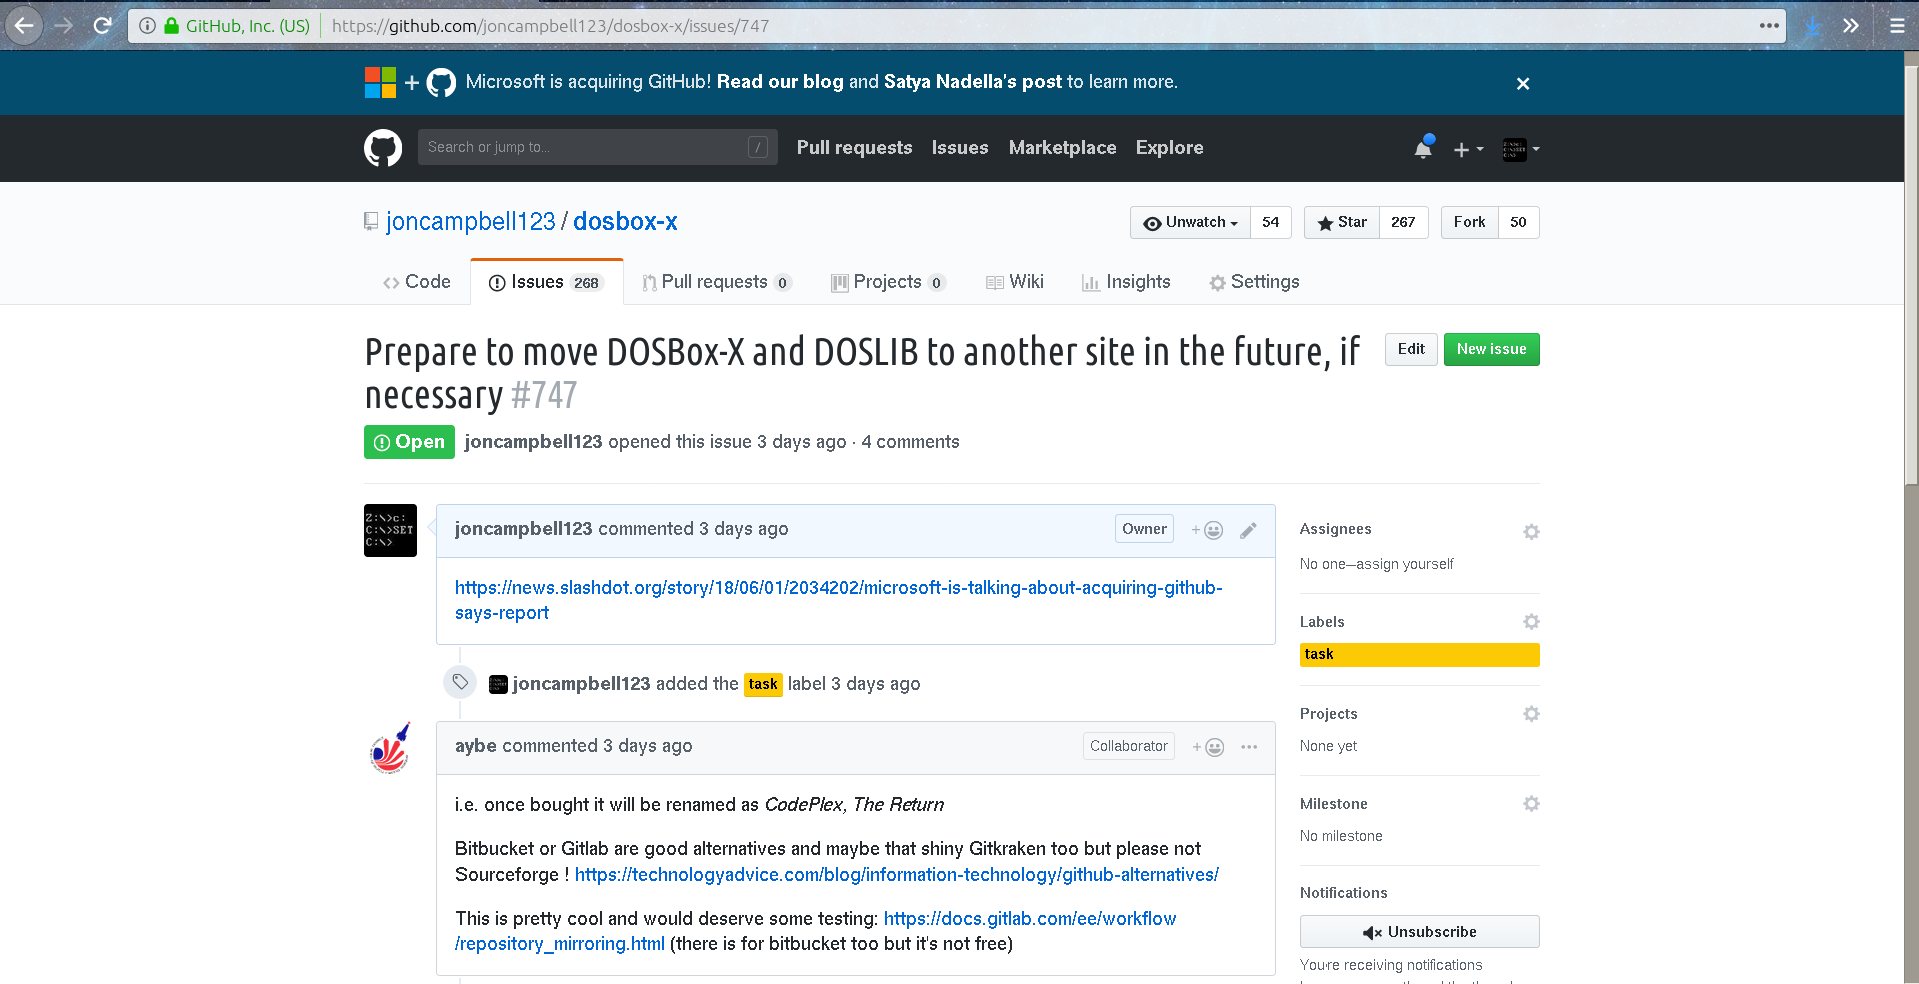Expand the create new (+) dropdown

[x=1467, y=148]
